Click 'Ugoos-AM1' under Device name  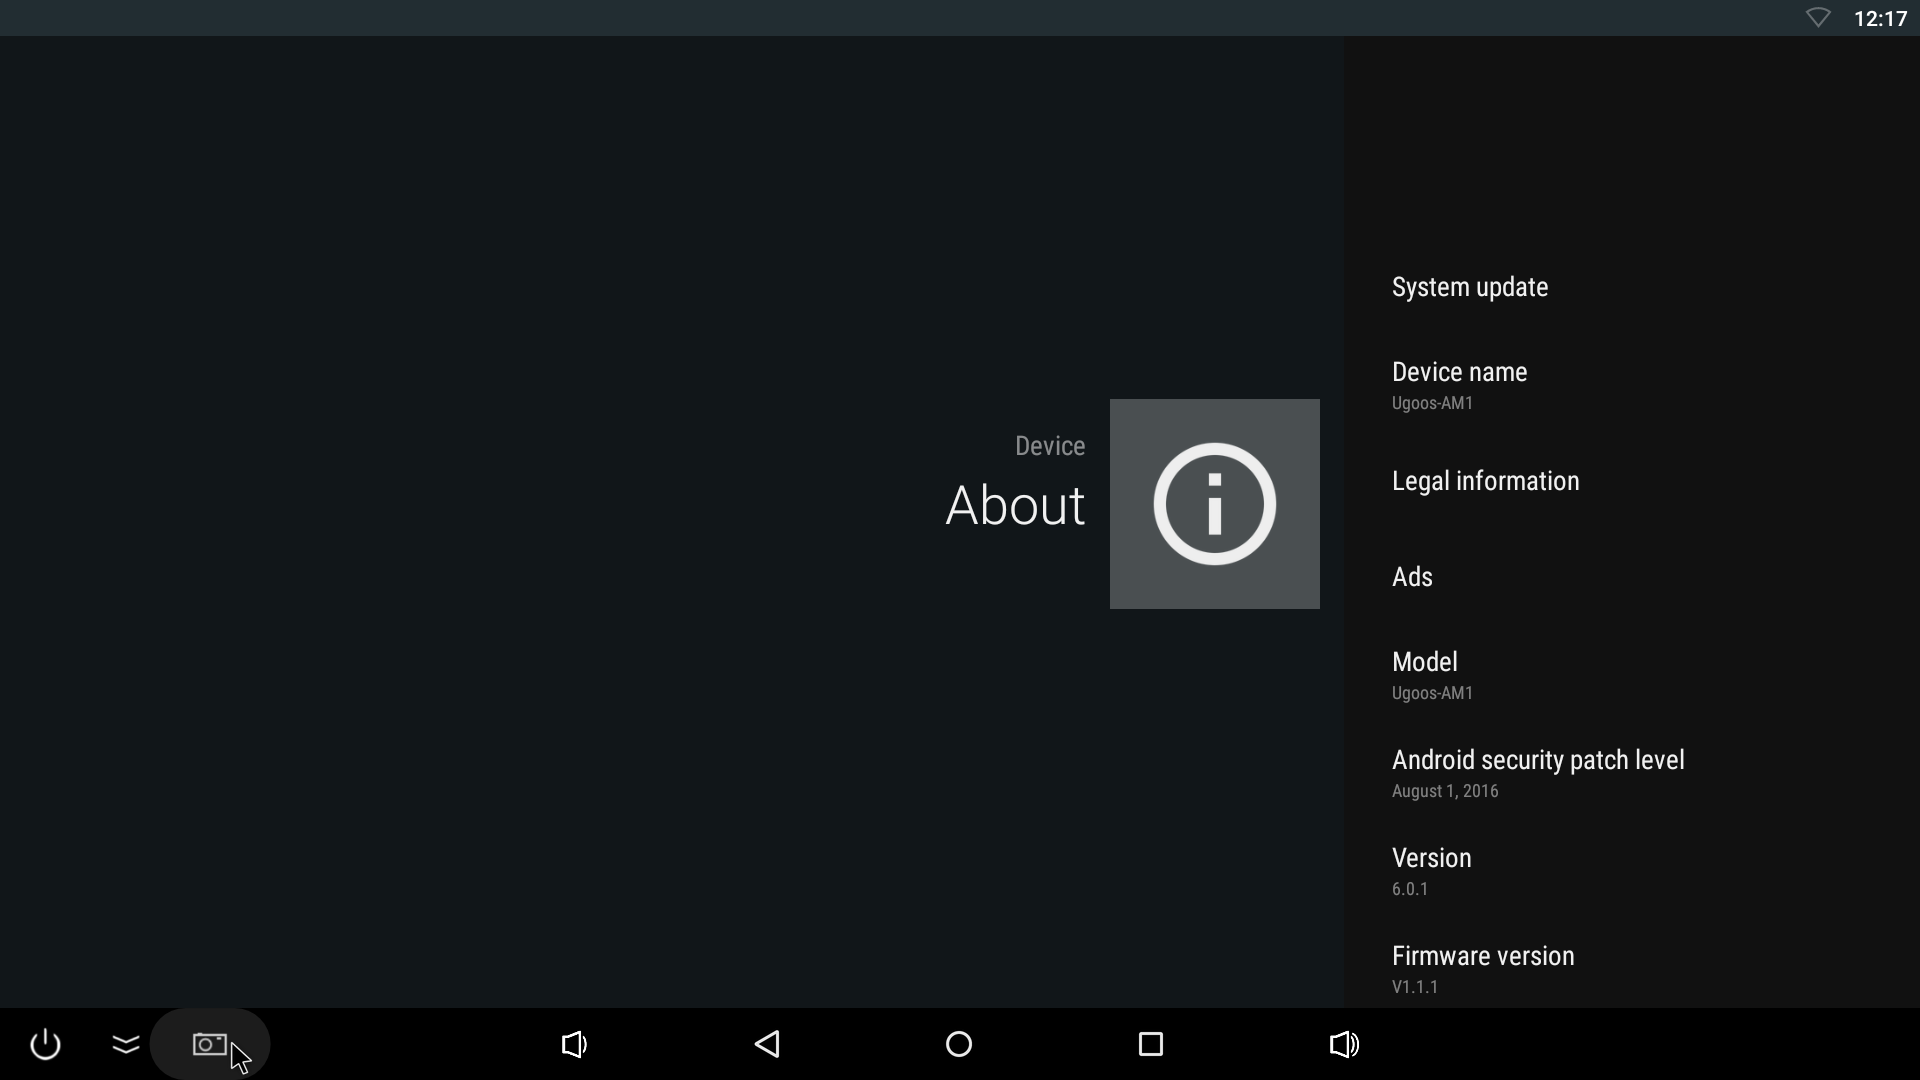coord(1432,403)
